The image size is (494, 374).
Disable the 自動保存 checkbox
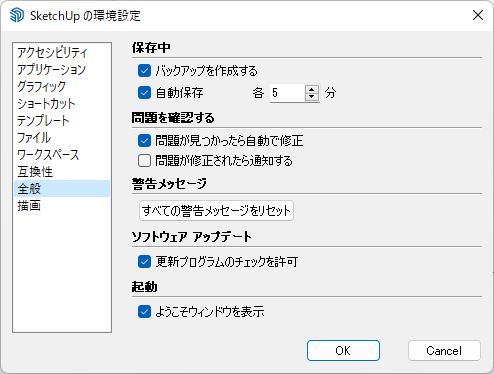[144, 93]
